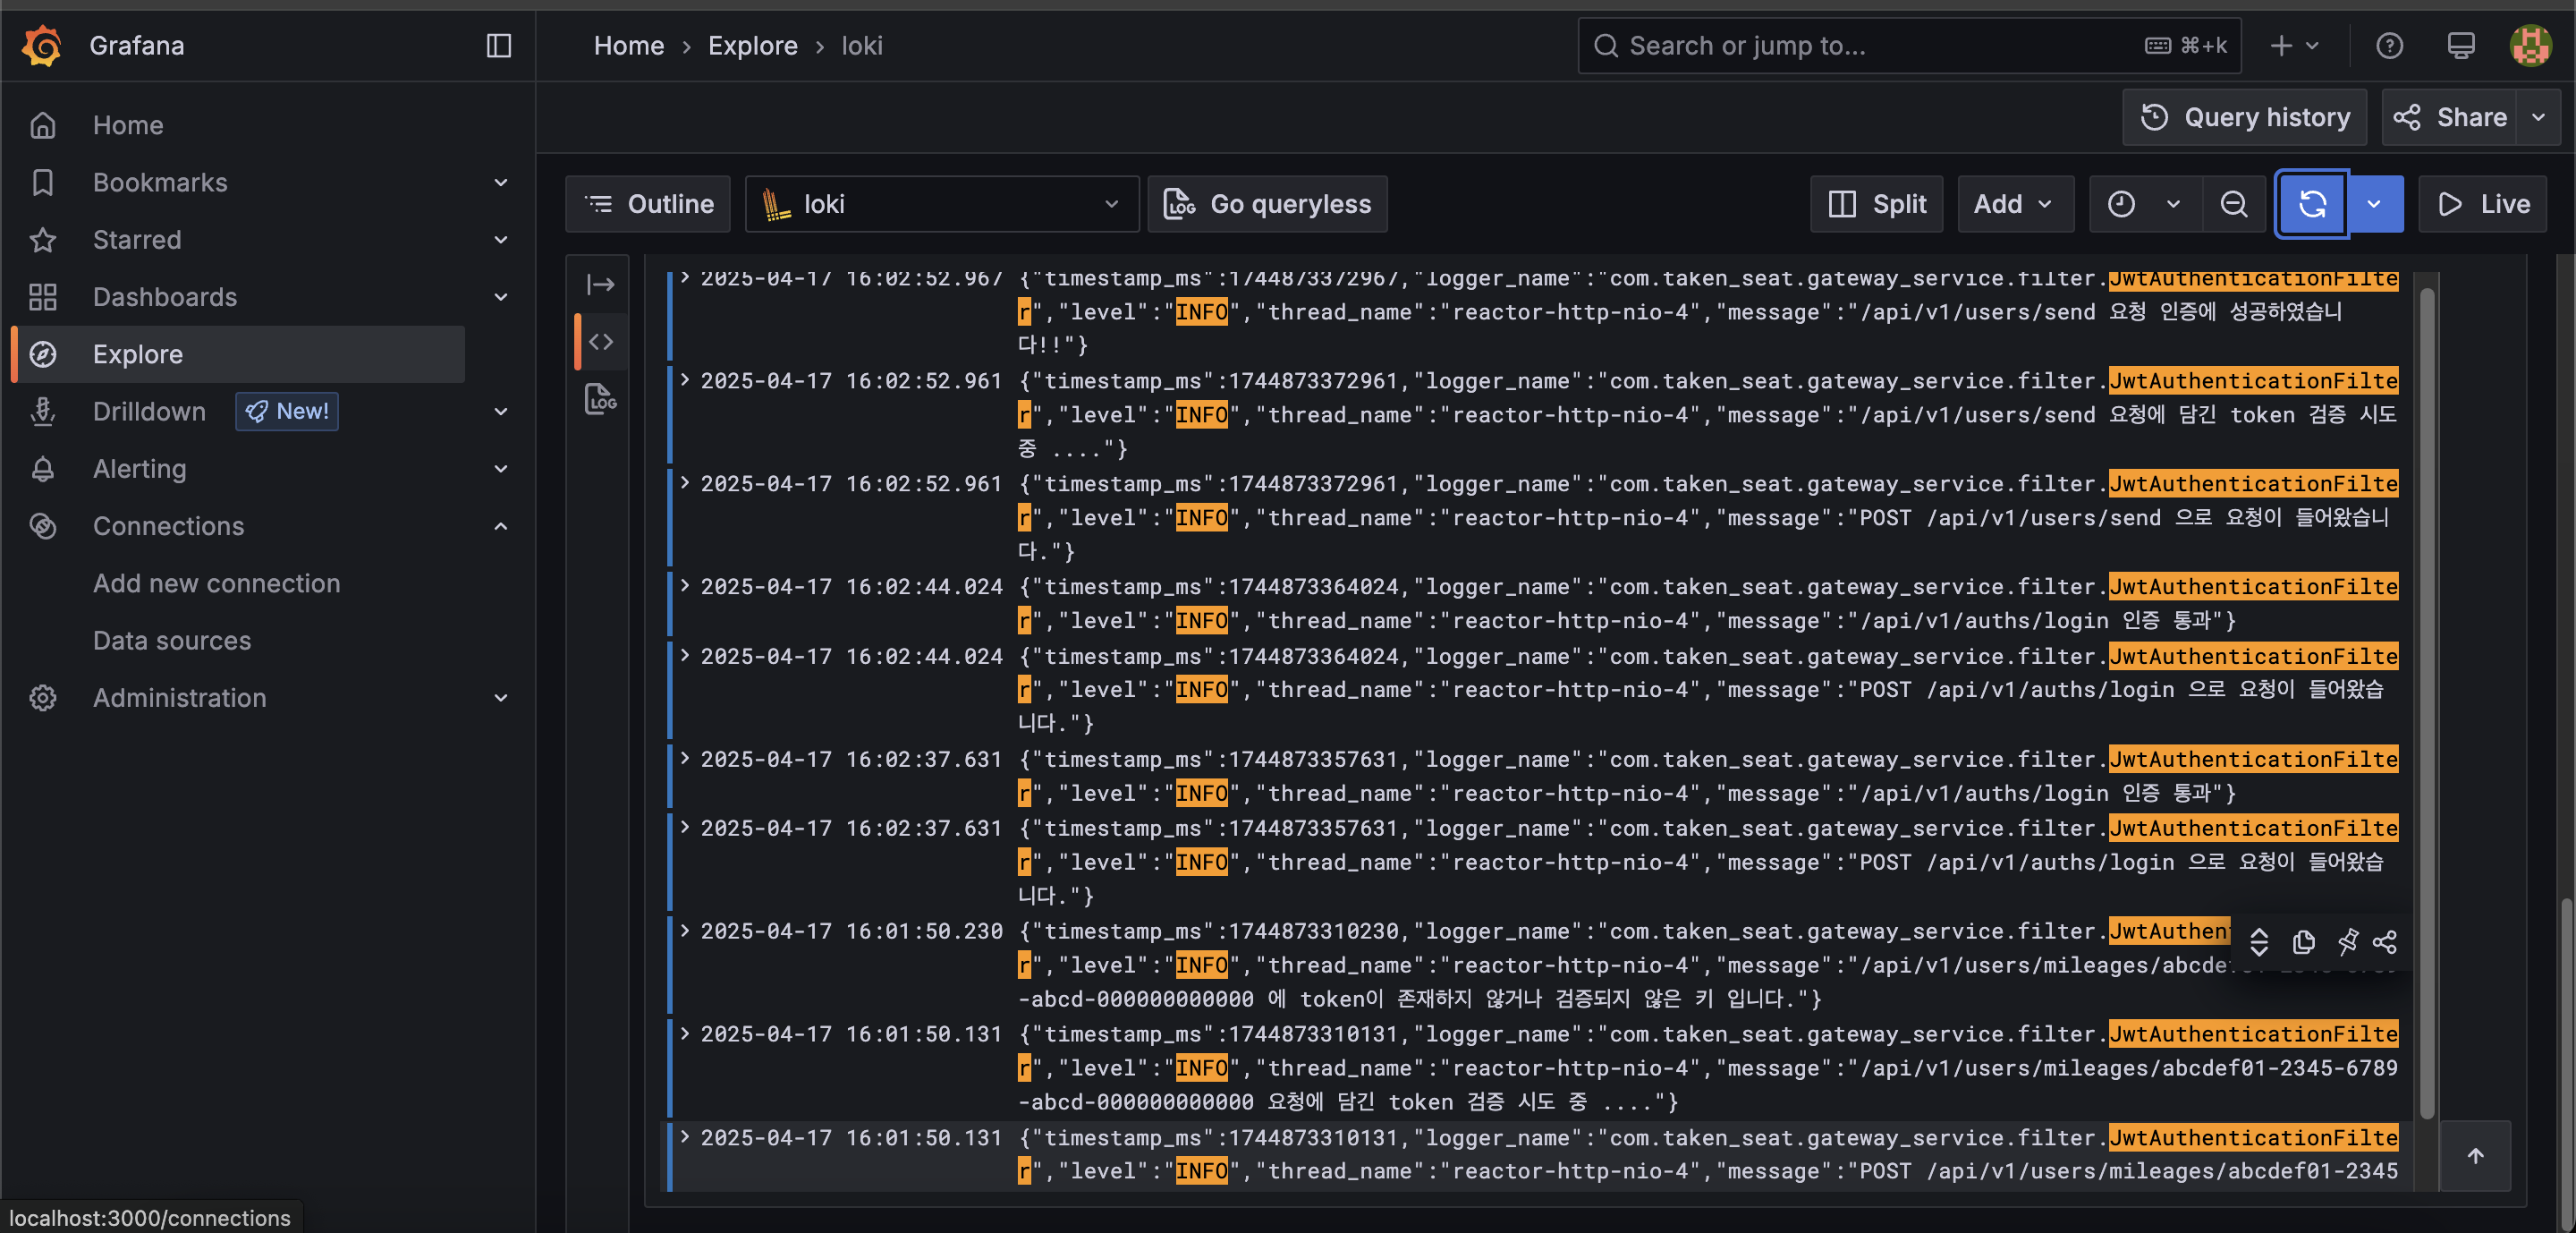
Task: Click the run query refresh icon
Action: click(x=2311, y=204)
